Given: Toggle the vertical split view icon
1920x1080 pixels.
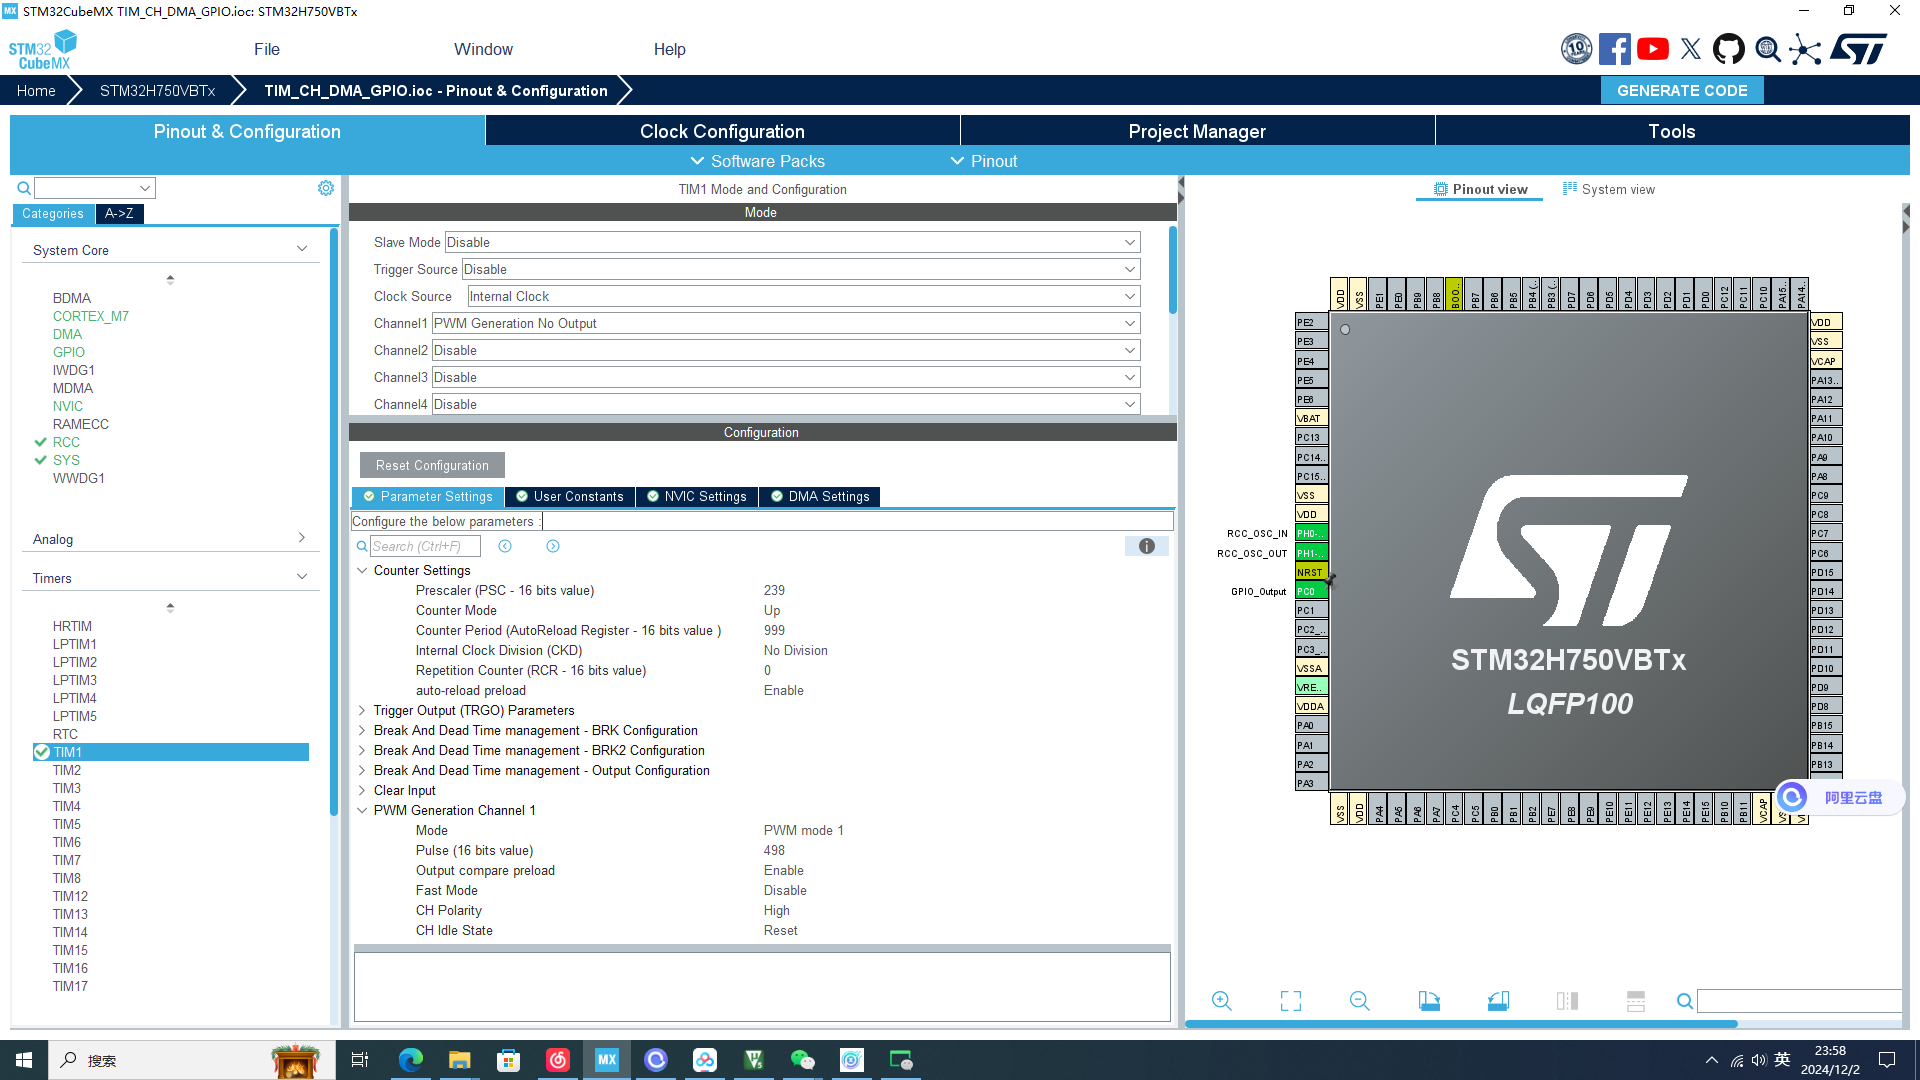Looking at the screenshot, I should click(1567, 1001).
